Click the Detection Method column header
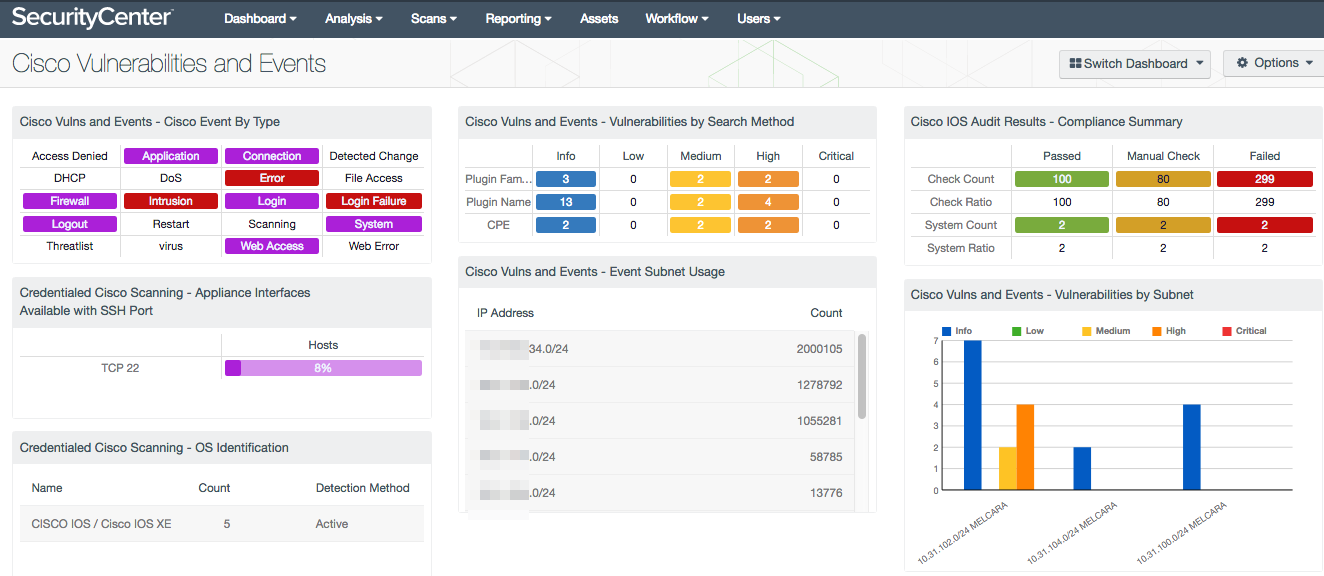Image resolution: width=1324 pixels, height=576 pixels. 363,488
